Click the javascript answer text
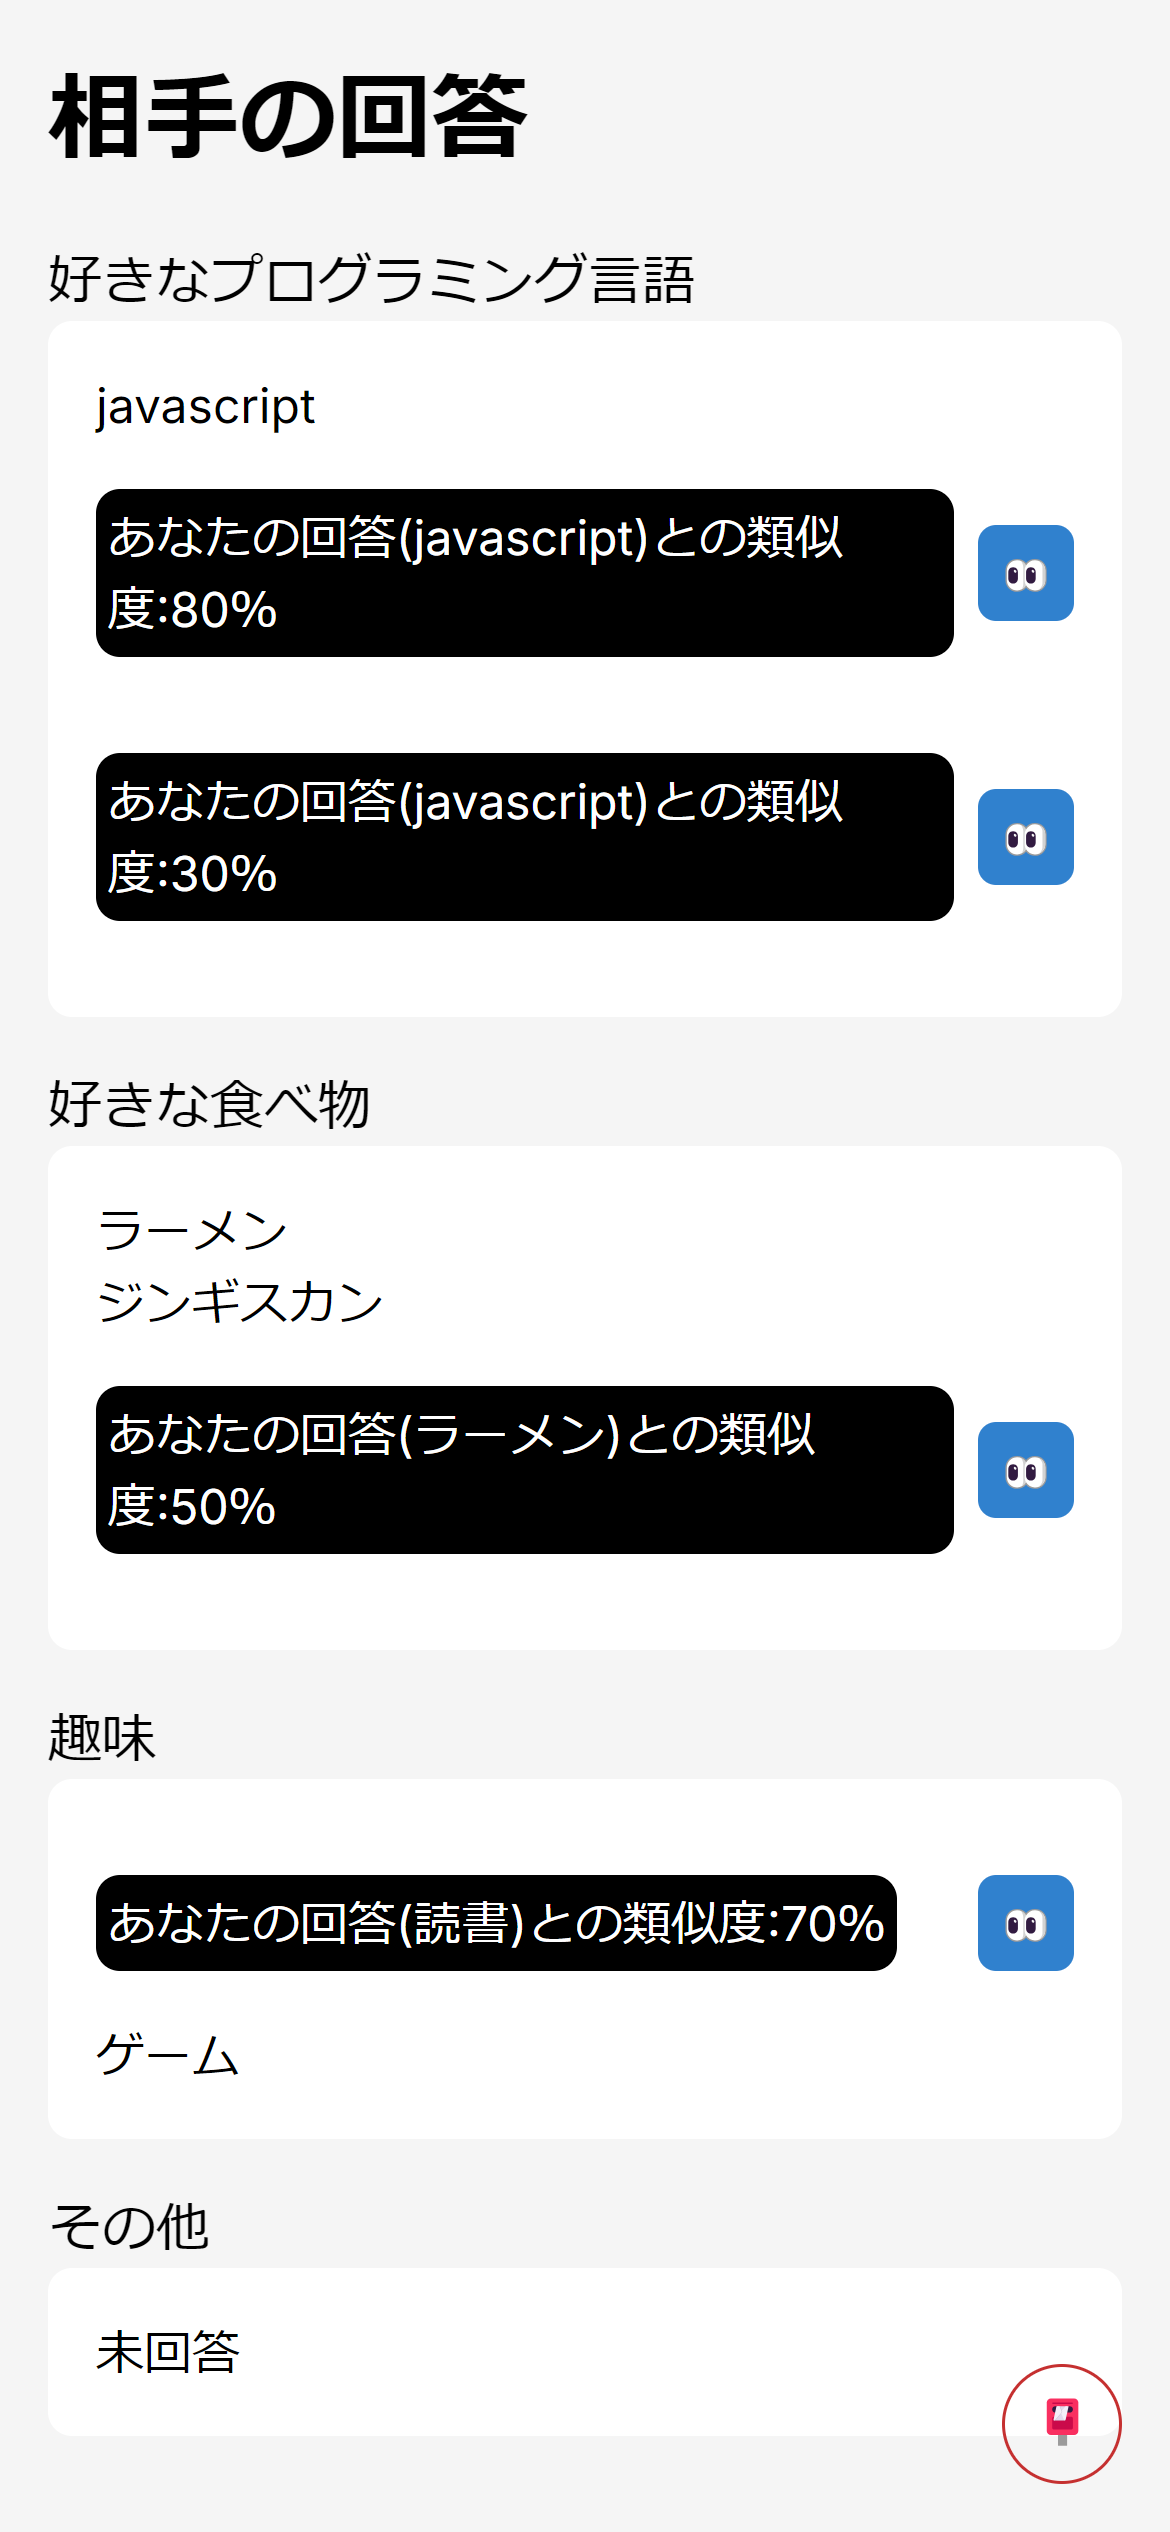 point(205,407)
